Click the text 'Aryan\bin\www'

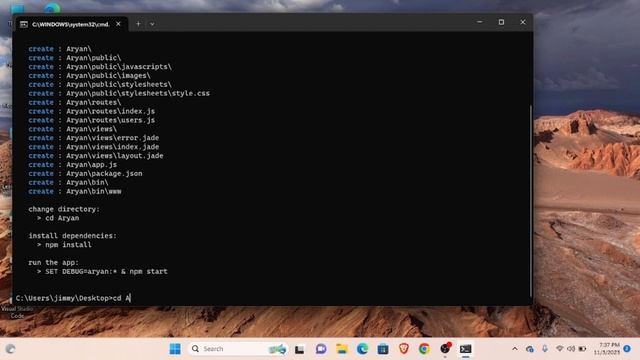[x=93, y=191]
